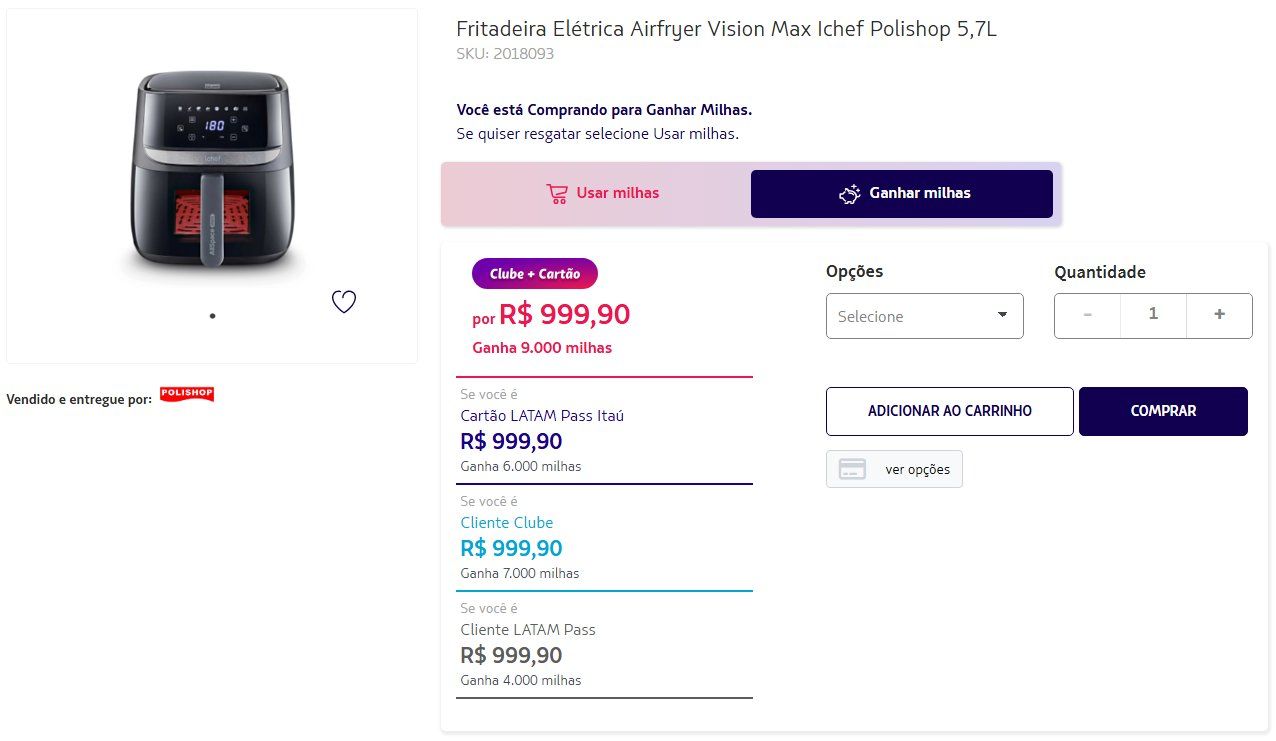Click the image carousel dot indicator

[x=212, y=315]
